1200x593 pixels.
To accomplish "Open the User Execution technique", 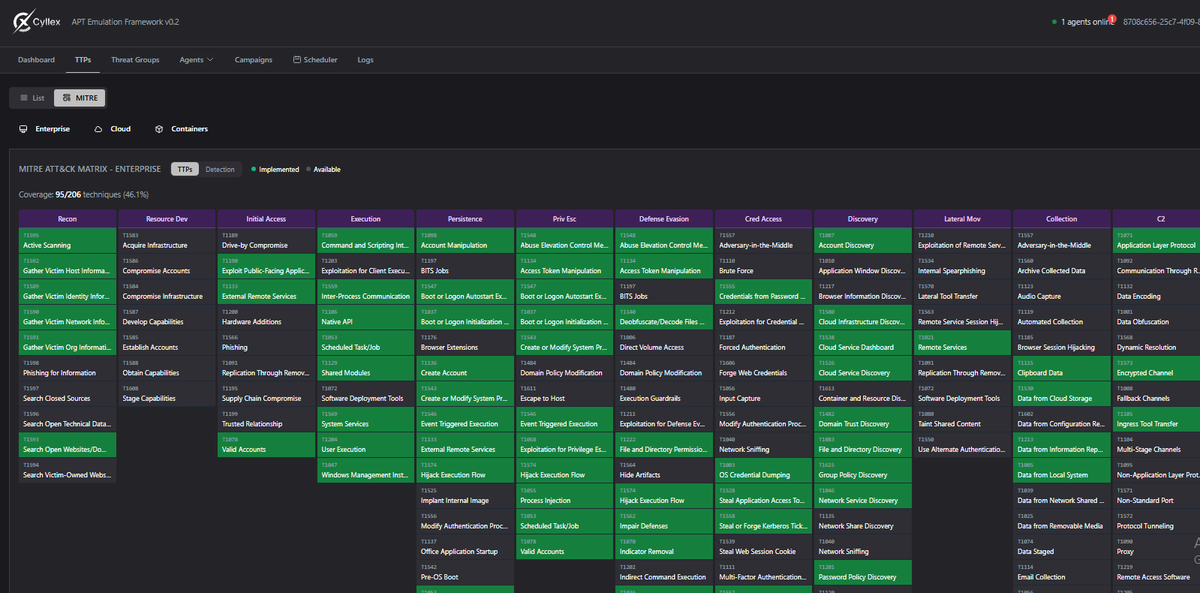I will (x=365, y=445).
